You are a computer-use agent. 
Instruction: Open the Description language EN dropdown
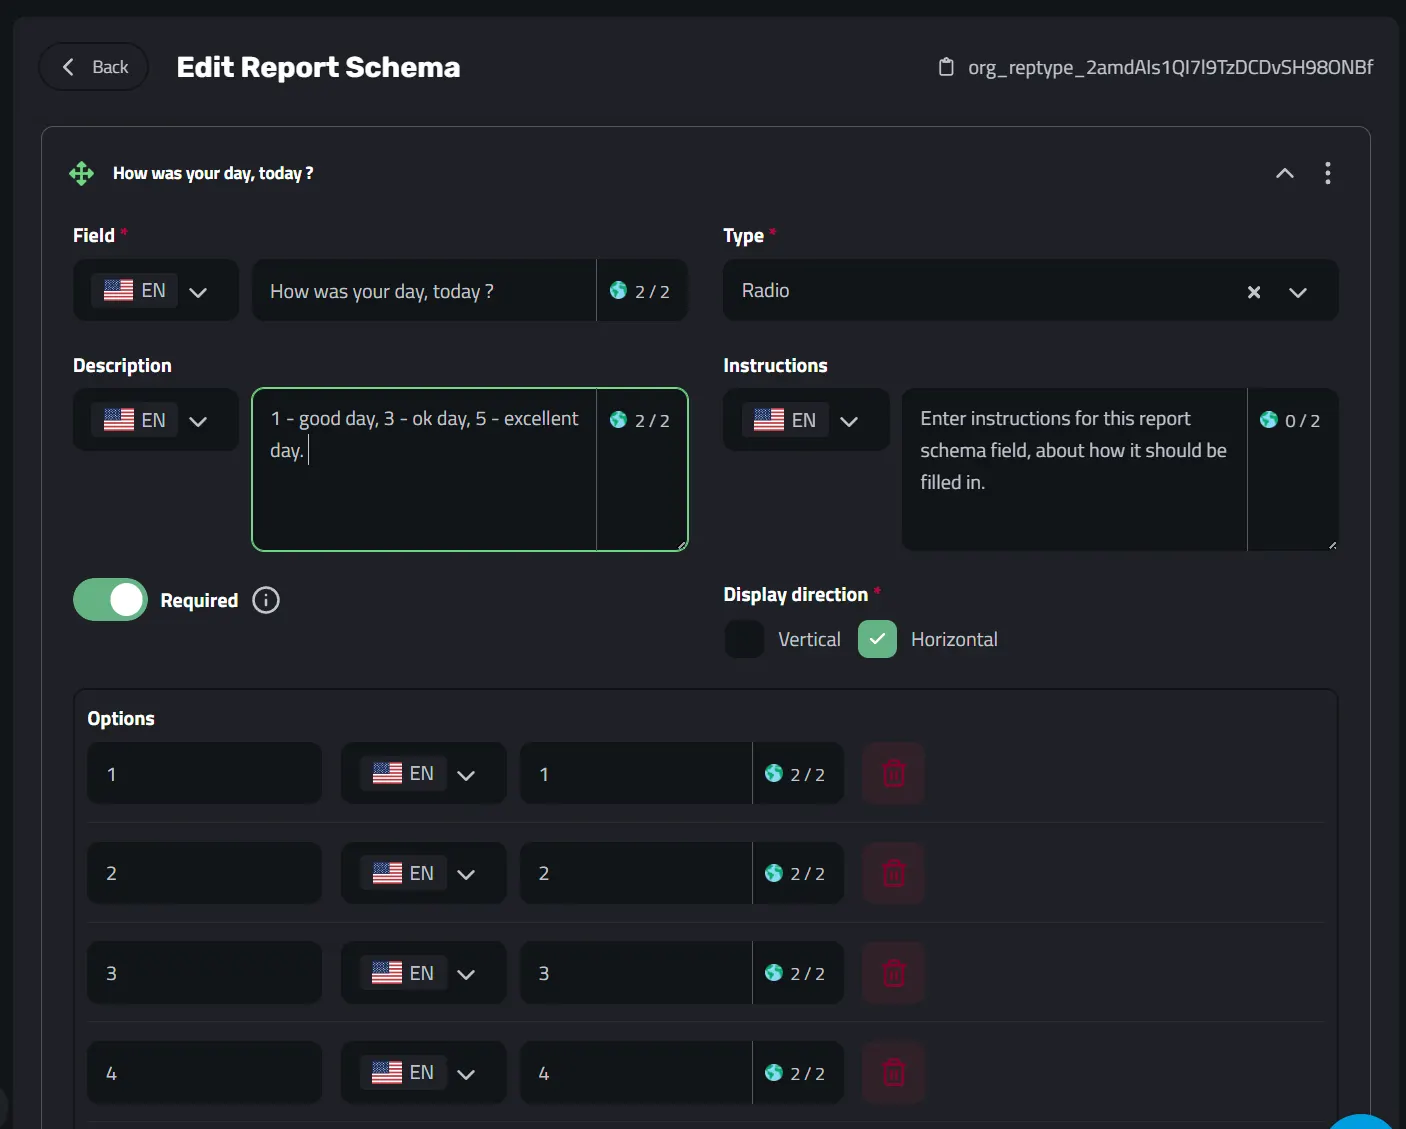156,420
